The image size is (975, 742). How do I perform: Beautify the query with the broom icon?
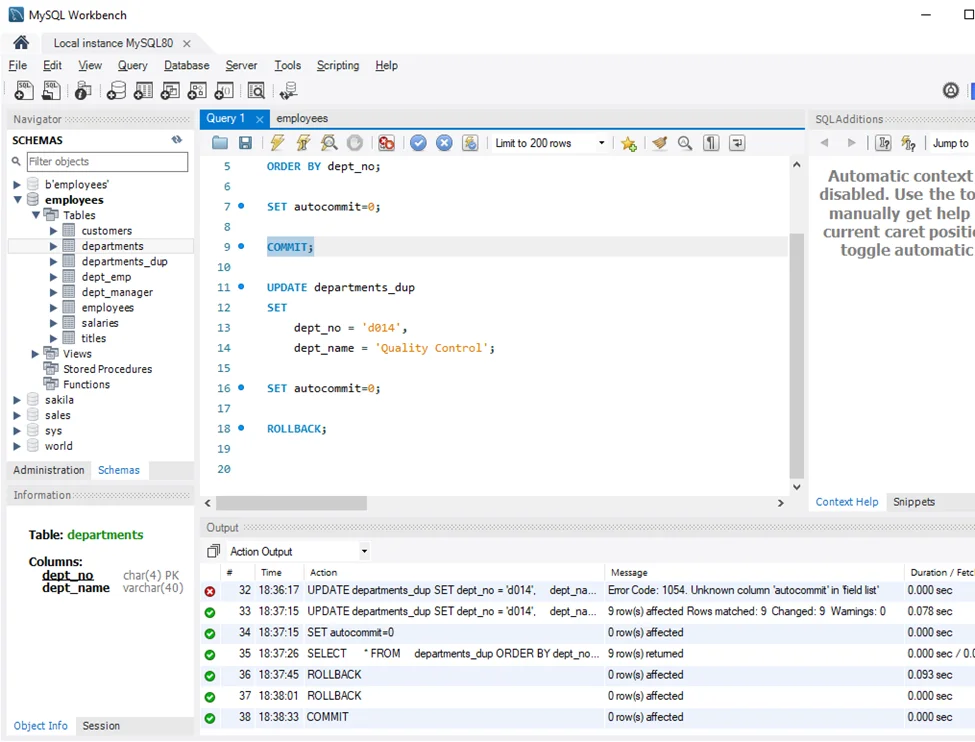[659, 143]
